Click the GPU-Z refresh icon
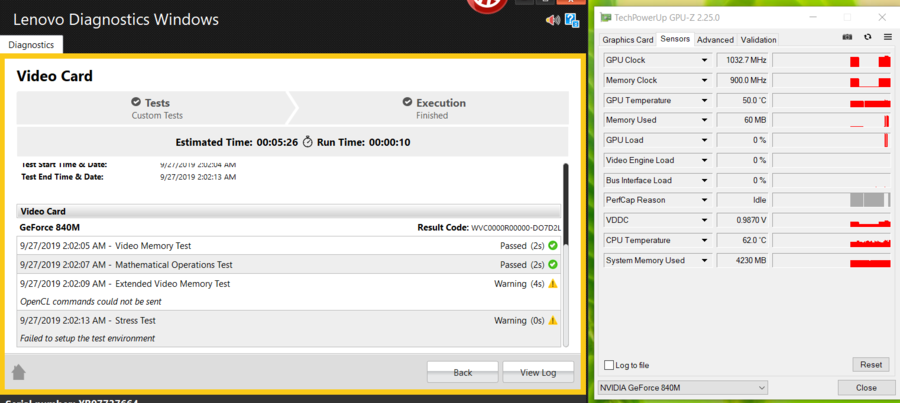Viewport: 900px width, 403px height. click(868, 37)
